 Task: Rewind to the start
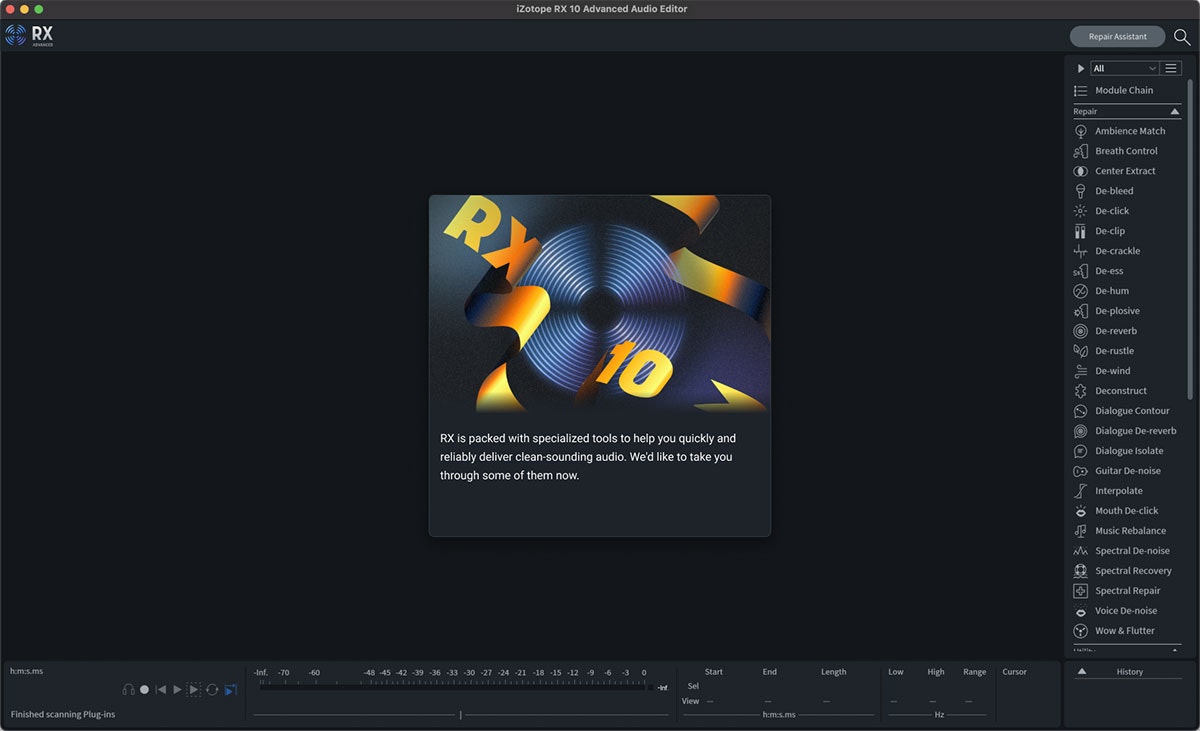161,690
